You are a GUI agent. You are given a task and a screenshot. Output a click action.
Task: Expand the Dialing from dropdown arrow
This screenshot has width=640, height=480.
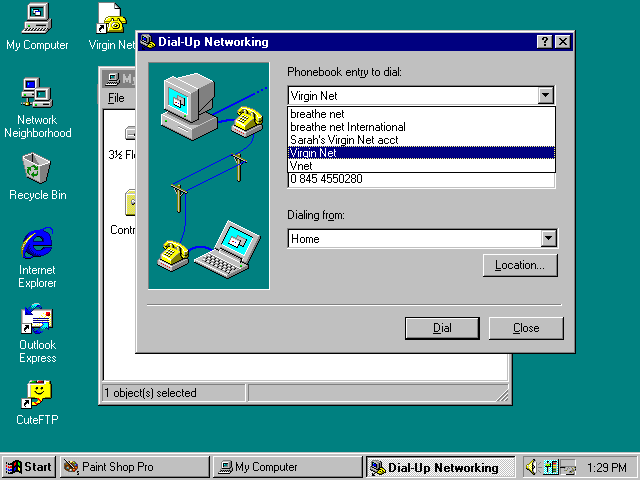(x=549, y=238)
